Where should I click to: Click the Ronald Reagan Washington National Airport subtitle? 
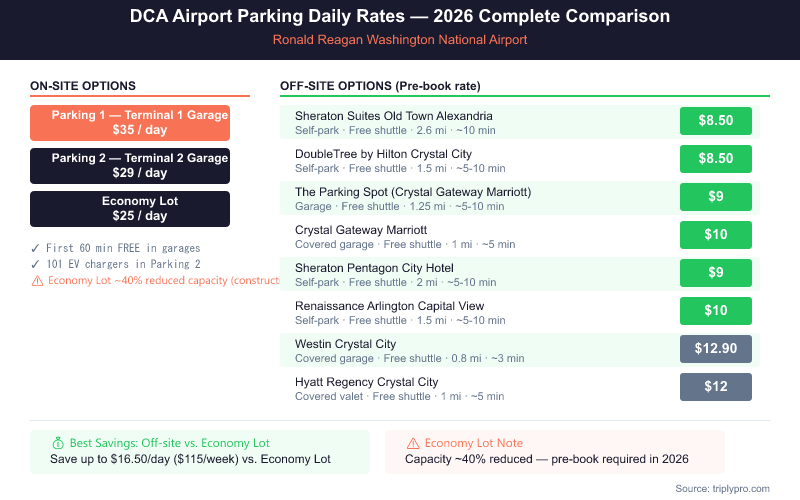point(400,40)
